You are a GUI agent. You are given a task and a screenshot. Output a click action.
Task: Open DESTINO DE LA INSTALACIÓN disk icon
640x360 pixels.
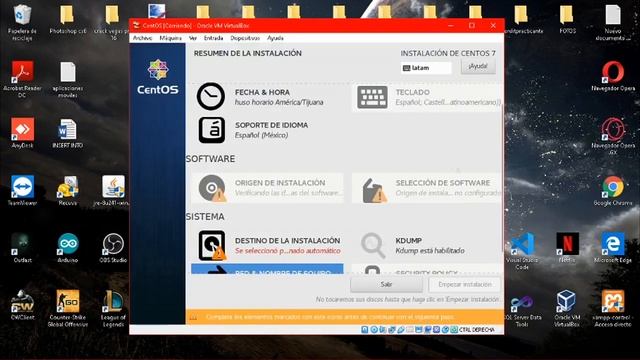click(x=212, y=246)
